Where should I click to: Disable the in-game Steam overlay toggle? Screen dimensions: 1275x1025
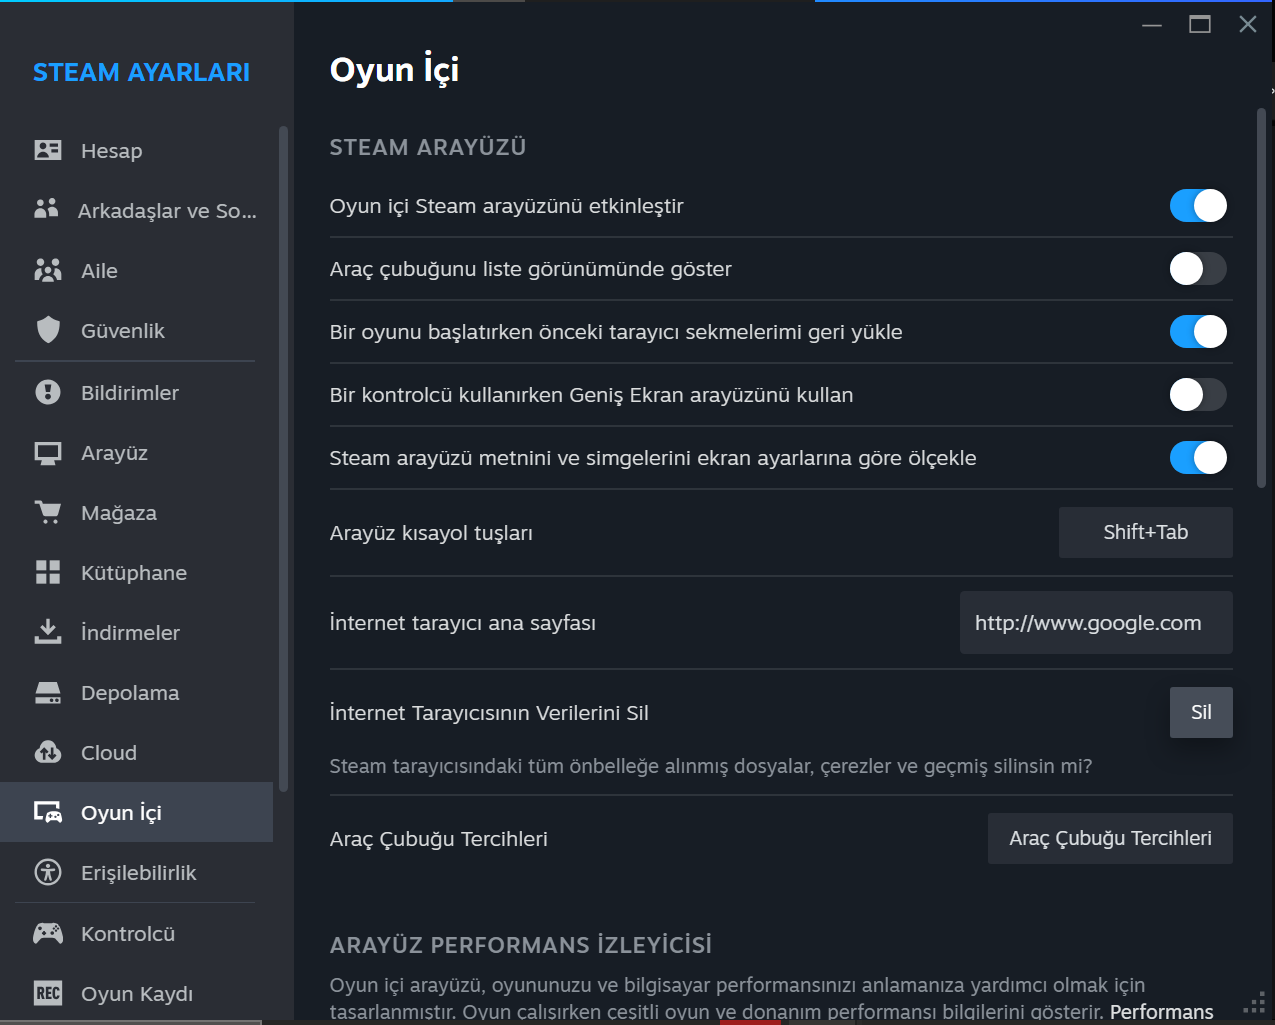1198,206
